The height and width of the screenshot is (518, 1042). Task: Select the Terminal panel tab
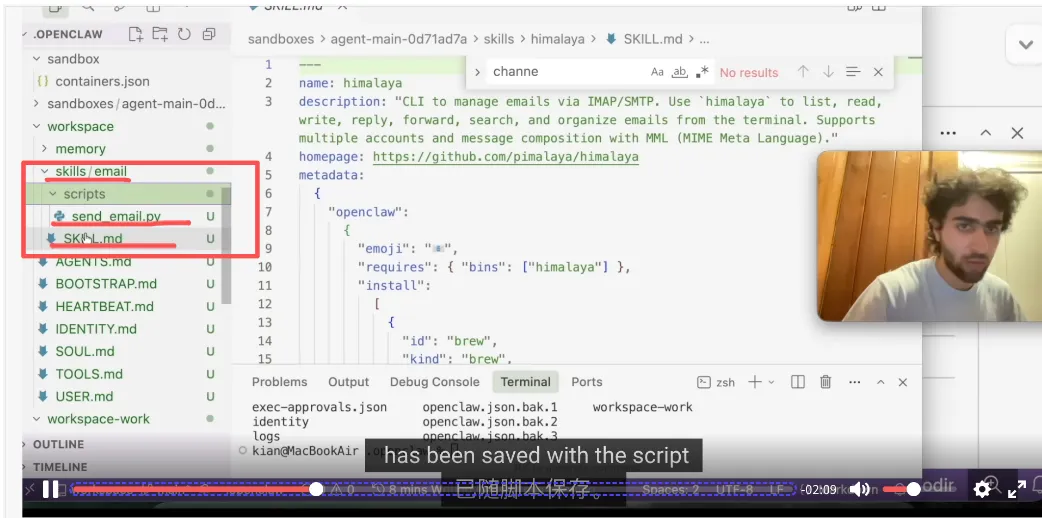coord(526,382)
